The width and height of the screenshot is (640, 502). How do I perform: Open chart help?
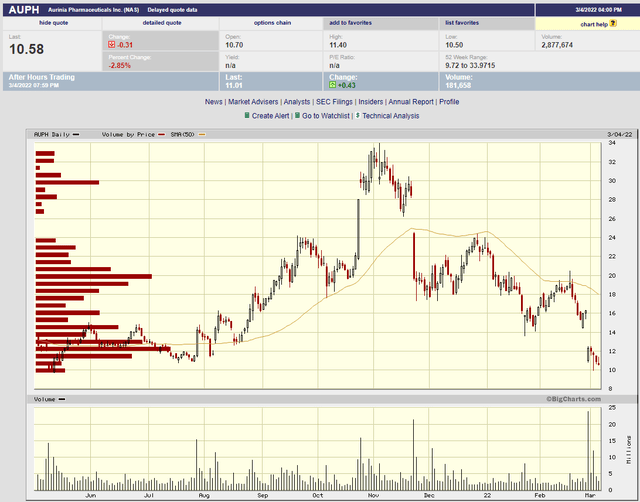click(x=594, y=24)
